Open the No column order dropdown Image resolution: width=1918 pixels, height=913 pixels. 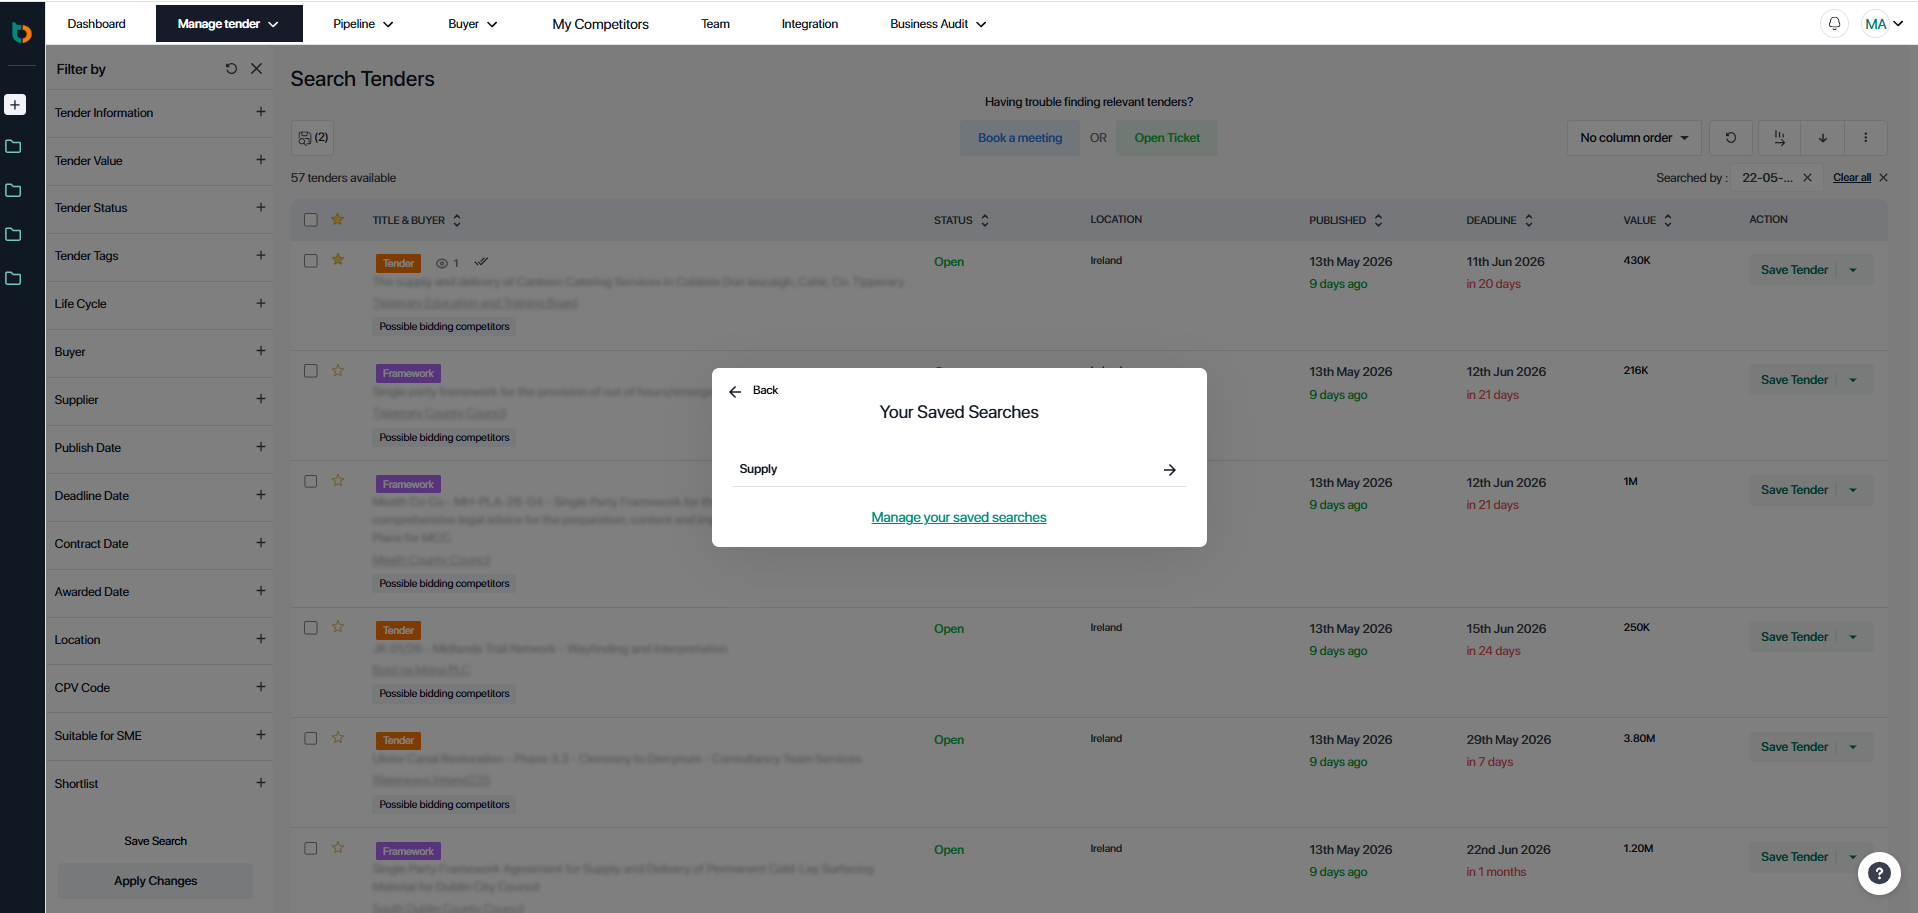(1635, 138)
